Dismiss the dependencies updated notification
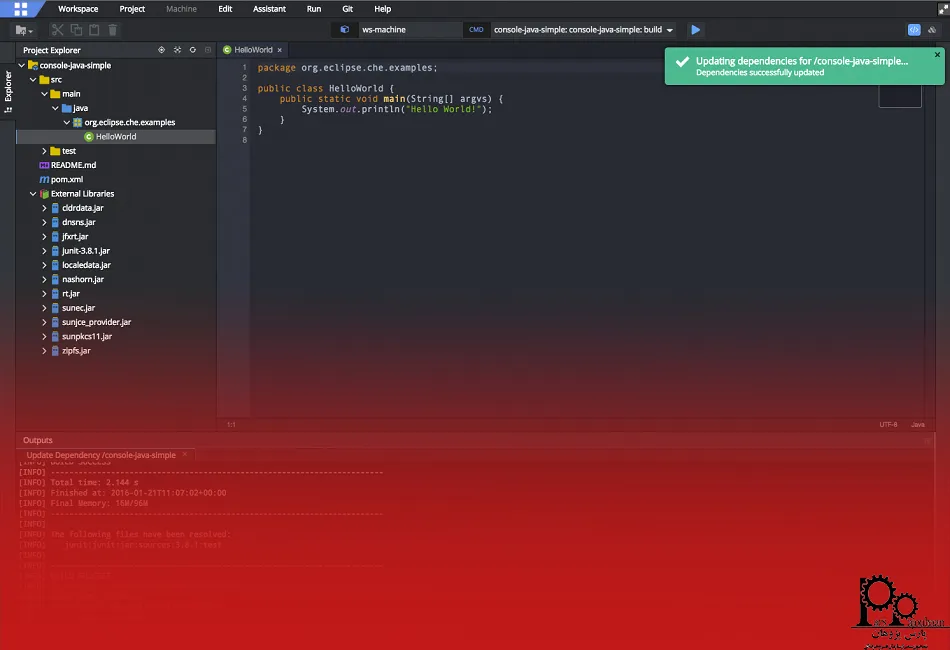950x650 pixels. coord(937,55)
